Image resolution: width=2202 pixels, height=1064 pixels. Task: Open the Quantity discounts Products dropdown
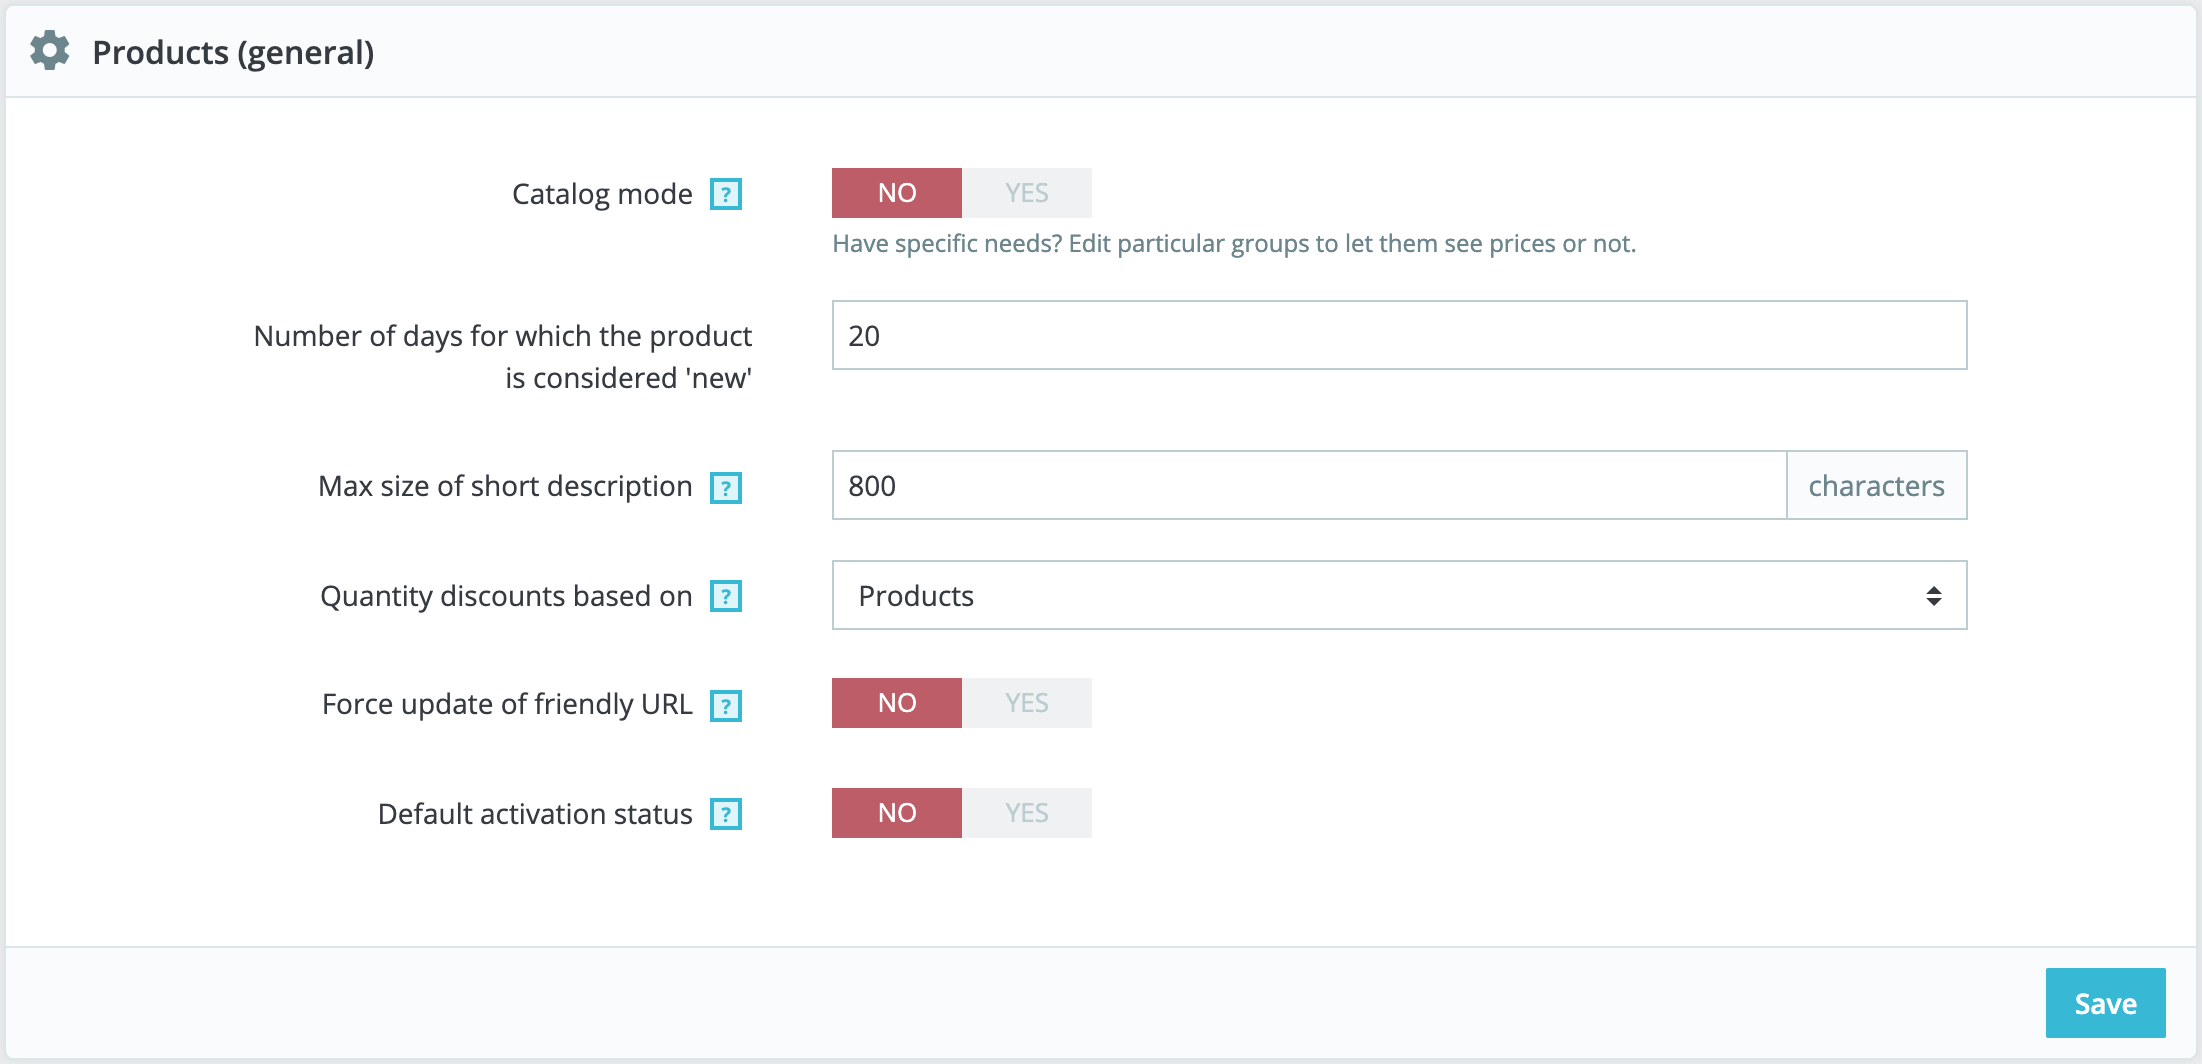[x=1399, y=595]
